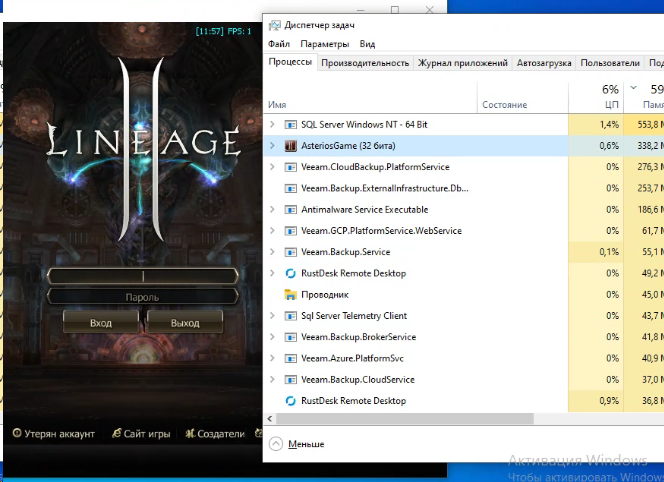Click the Veeam.Azure.PlatformSvc process icon
This screenshot has width=664, height=482.
pos(291,358)
